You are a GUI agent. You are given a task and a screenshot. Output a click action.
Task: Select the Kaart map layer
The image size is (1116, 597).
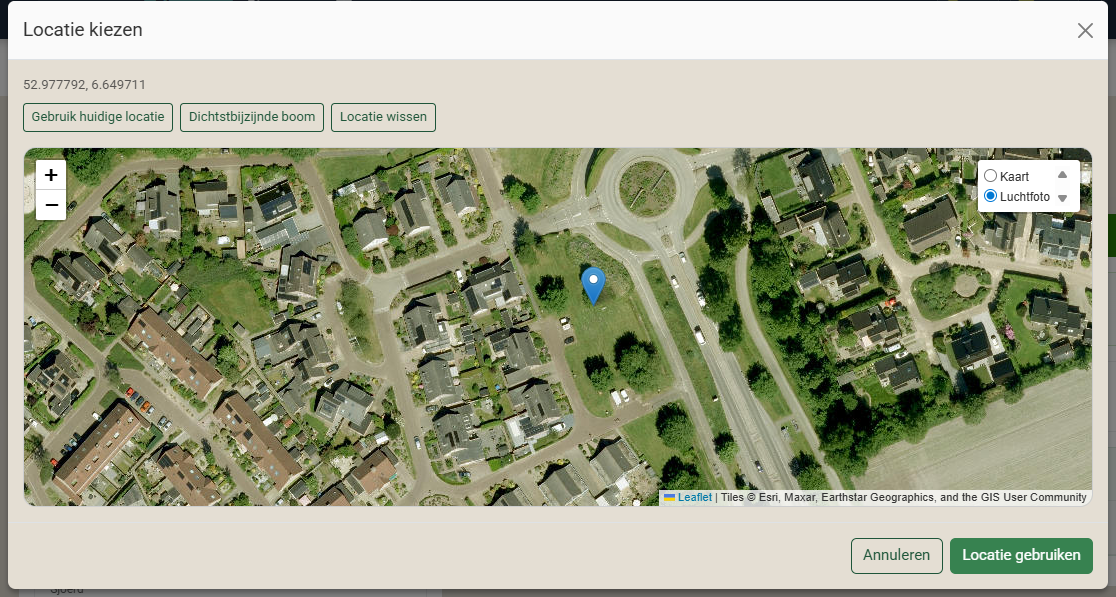[990, 176]
